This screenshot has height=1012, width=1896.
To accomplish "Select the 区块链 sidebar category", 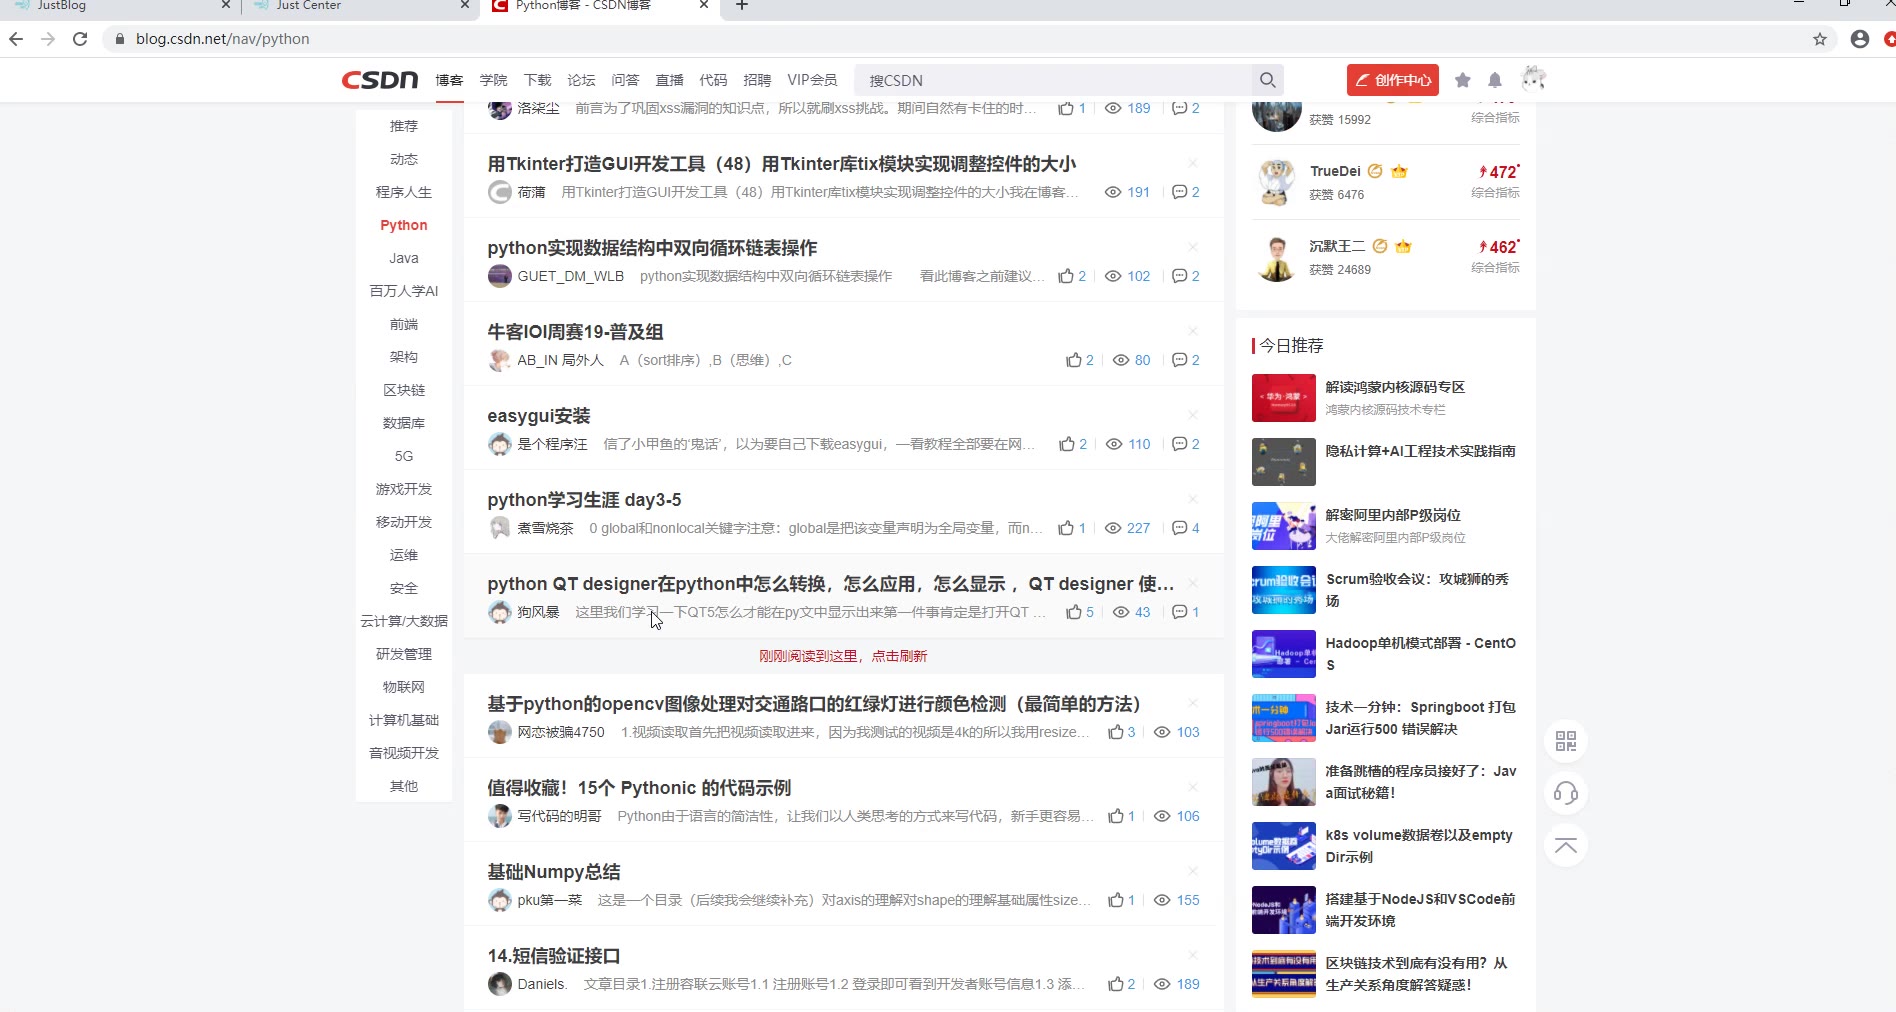I will 404,390.
